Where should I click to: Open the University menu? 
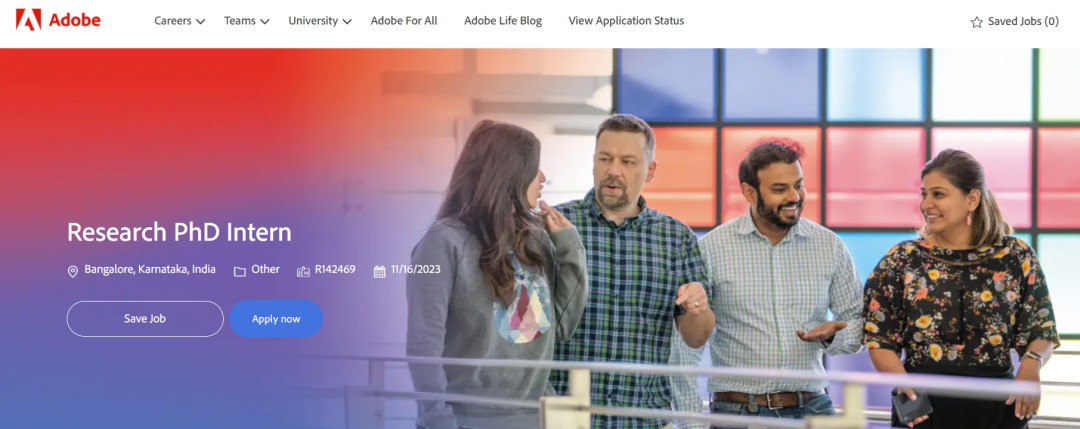point(320,21)
